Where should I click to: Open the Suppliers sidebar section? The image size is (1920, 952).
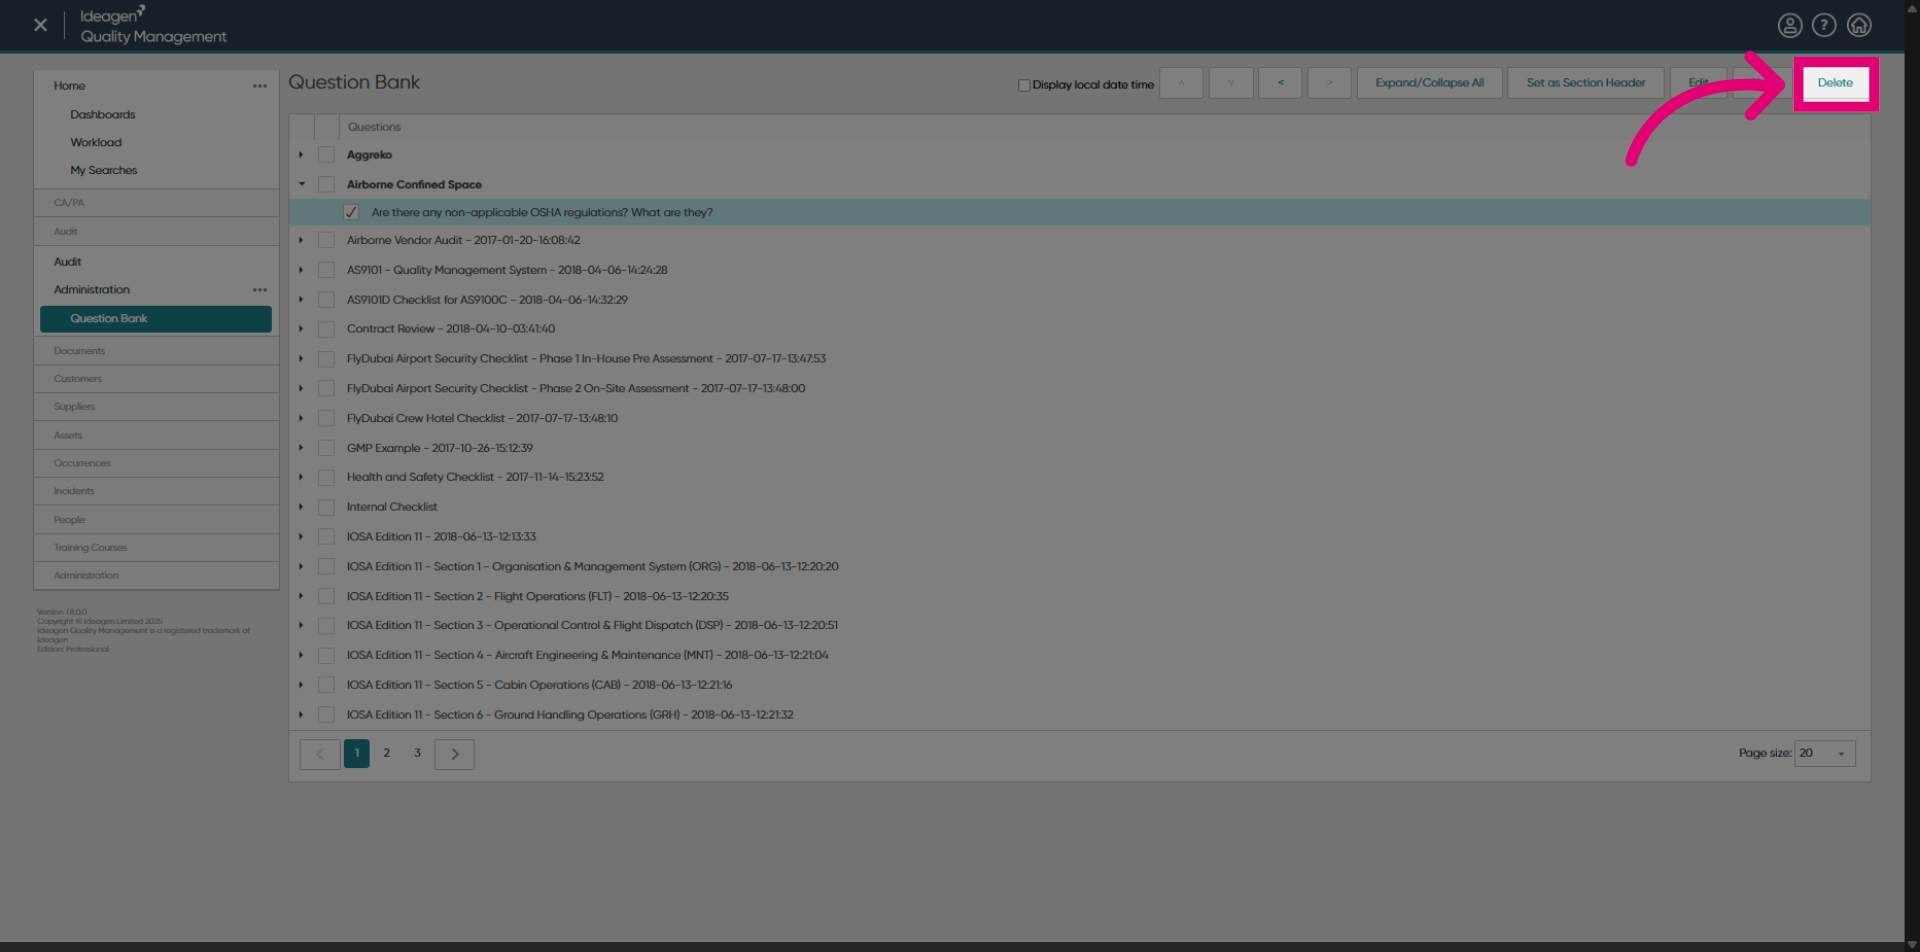pos(156,407)
